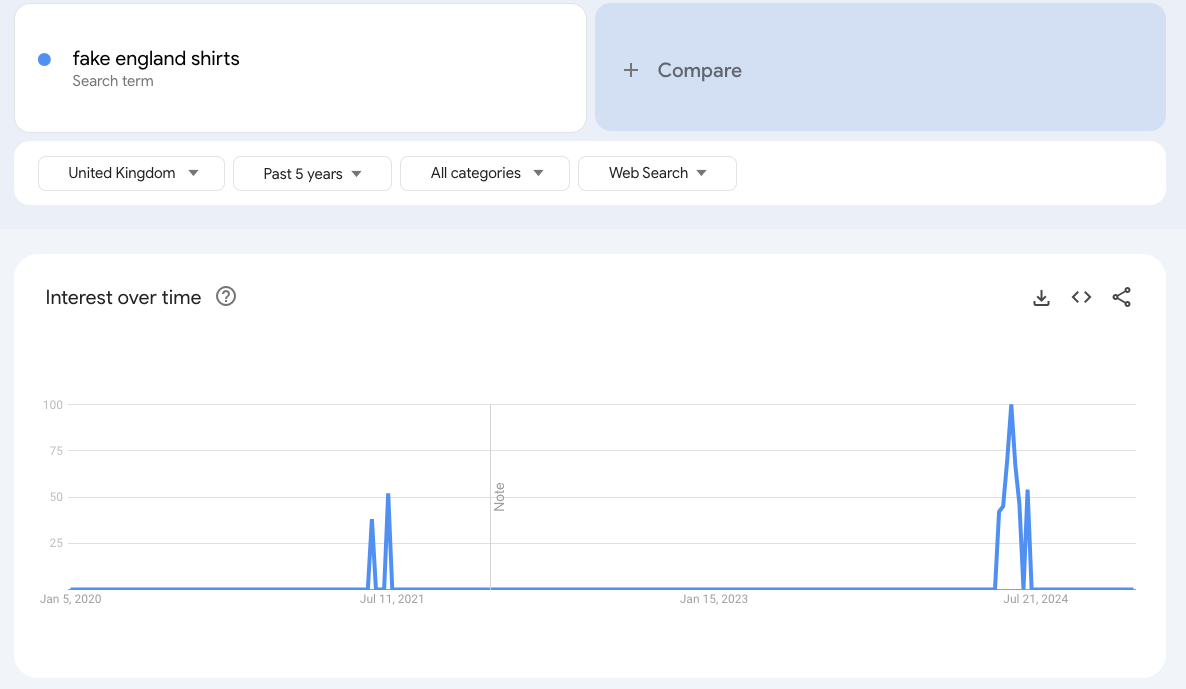Open the All categories dropdown
This screenshot has width=1186, height=689.
point(485,173)
